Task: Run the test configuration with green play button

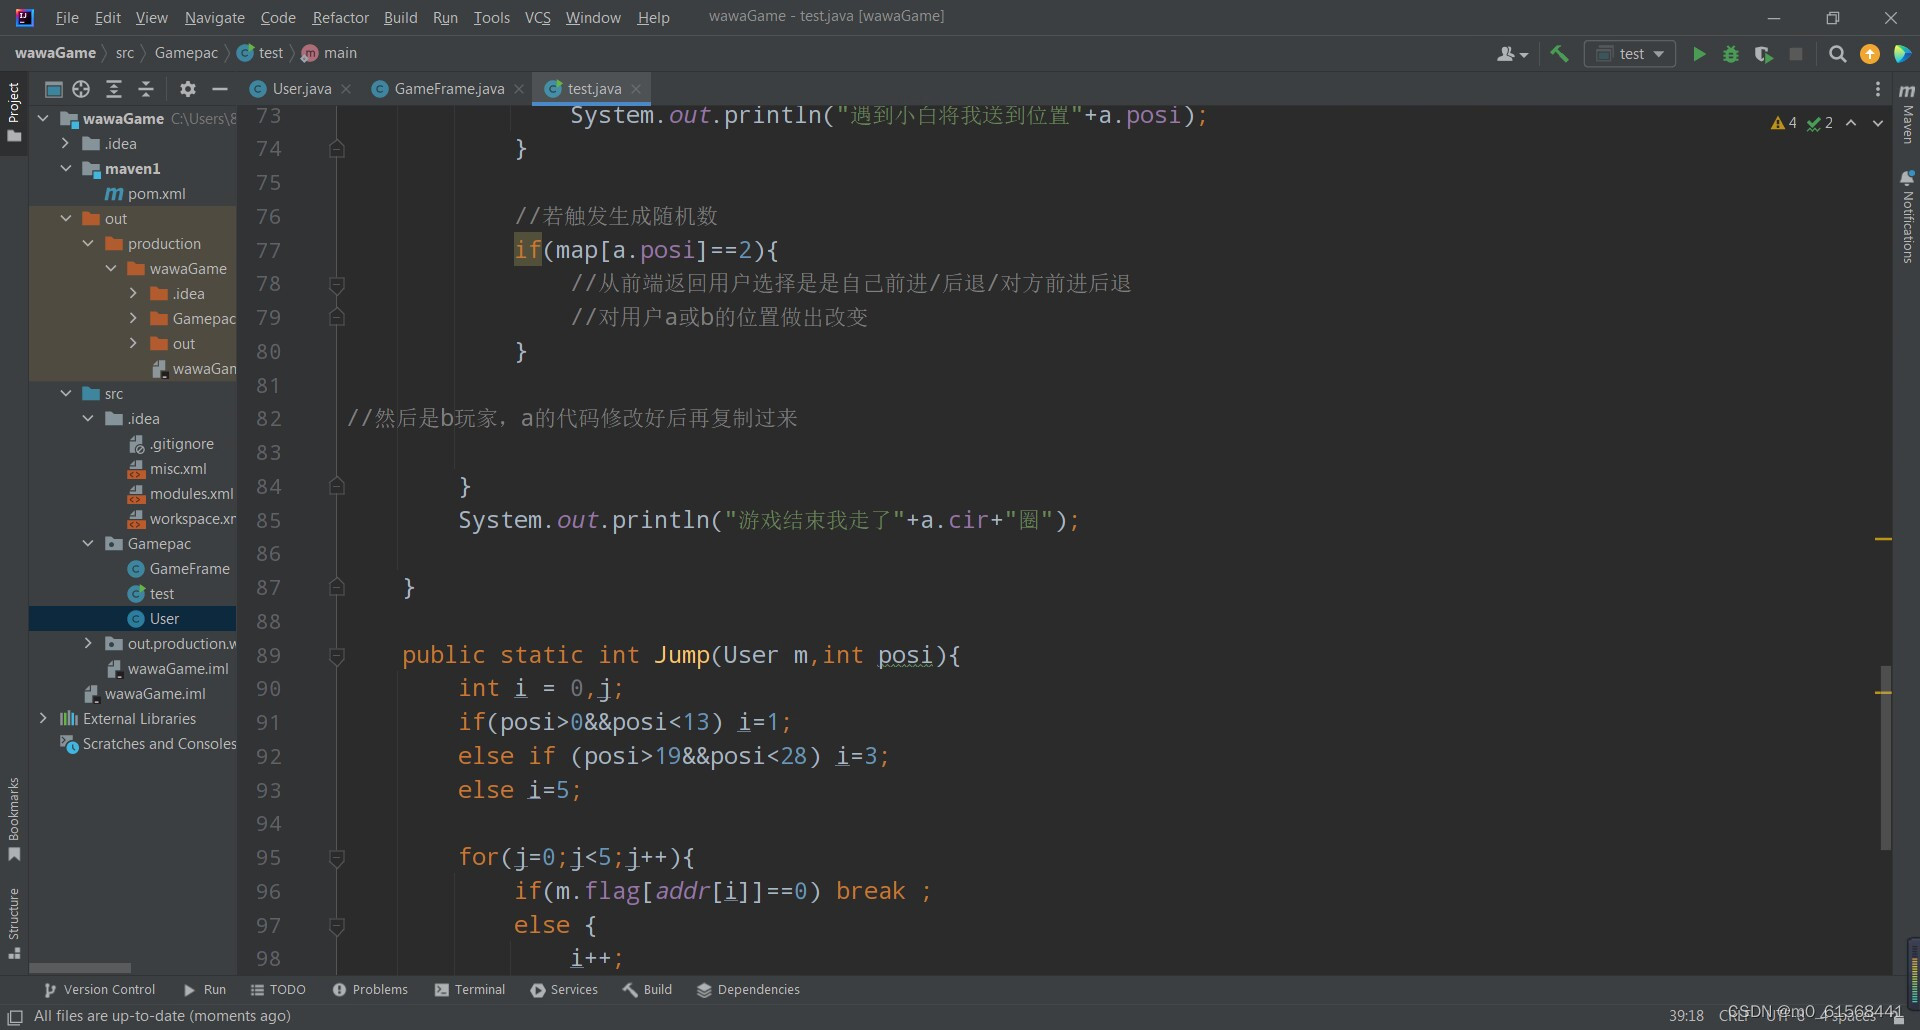Action: (x=1698, y=54)
